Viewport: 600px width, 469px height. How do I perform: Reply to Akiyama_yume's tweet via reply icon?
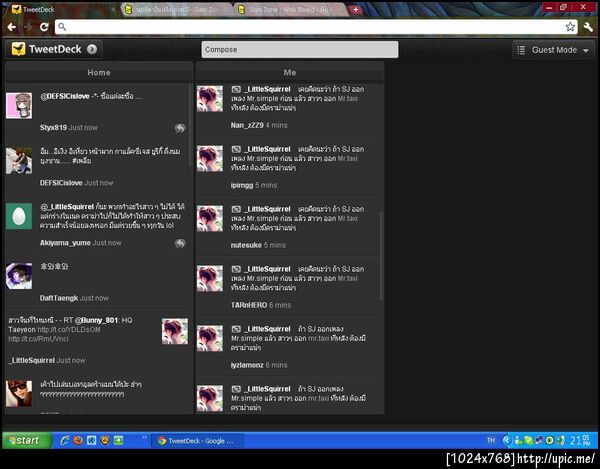[x=180, y=243]
